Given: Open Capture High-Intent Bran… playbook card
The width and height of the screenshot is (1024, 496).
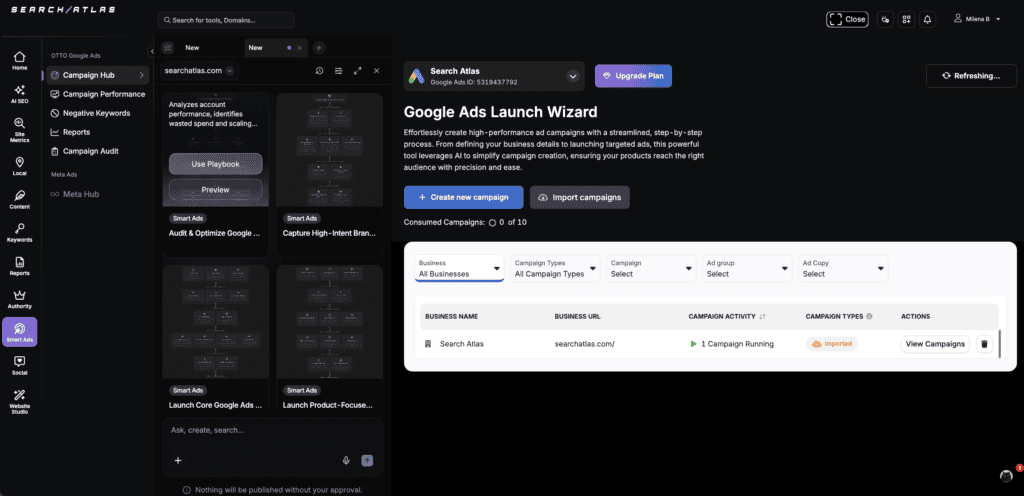Looking at the screenshot, I should coord(329,175).
